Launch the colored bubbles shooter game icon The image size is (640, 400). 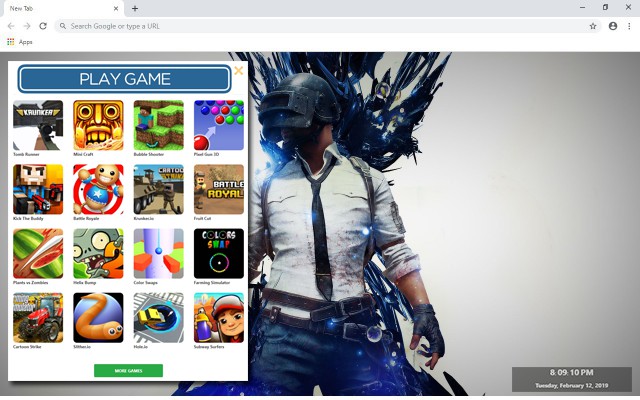(x=219, y=125)
